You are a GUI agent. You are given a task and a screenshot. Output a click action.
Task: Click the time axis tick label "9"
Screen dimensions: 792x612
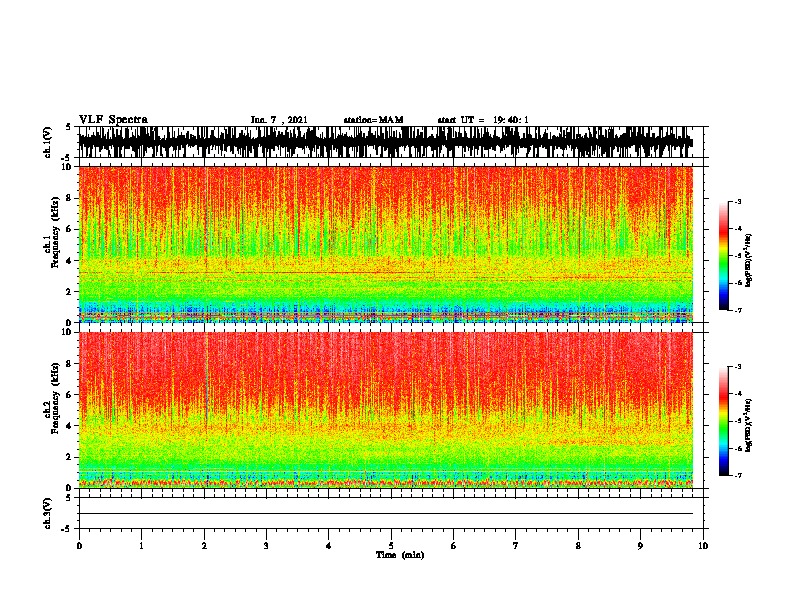pos(640,546)
